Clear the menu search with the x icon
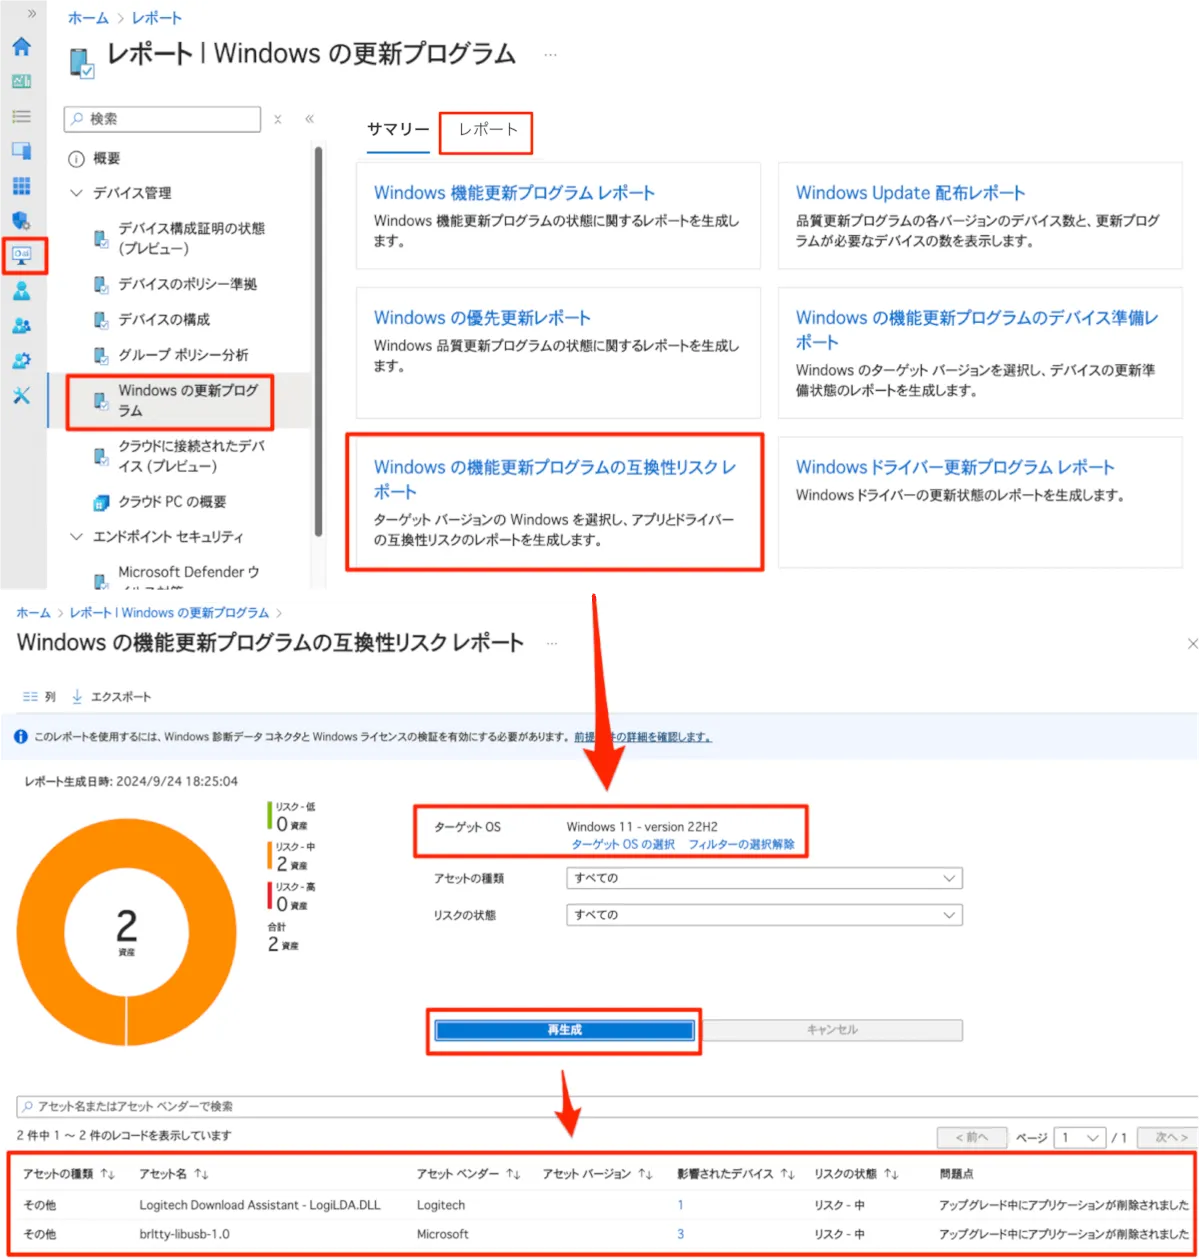This screenshot has width=1200, height=1260. click(278, 119)
